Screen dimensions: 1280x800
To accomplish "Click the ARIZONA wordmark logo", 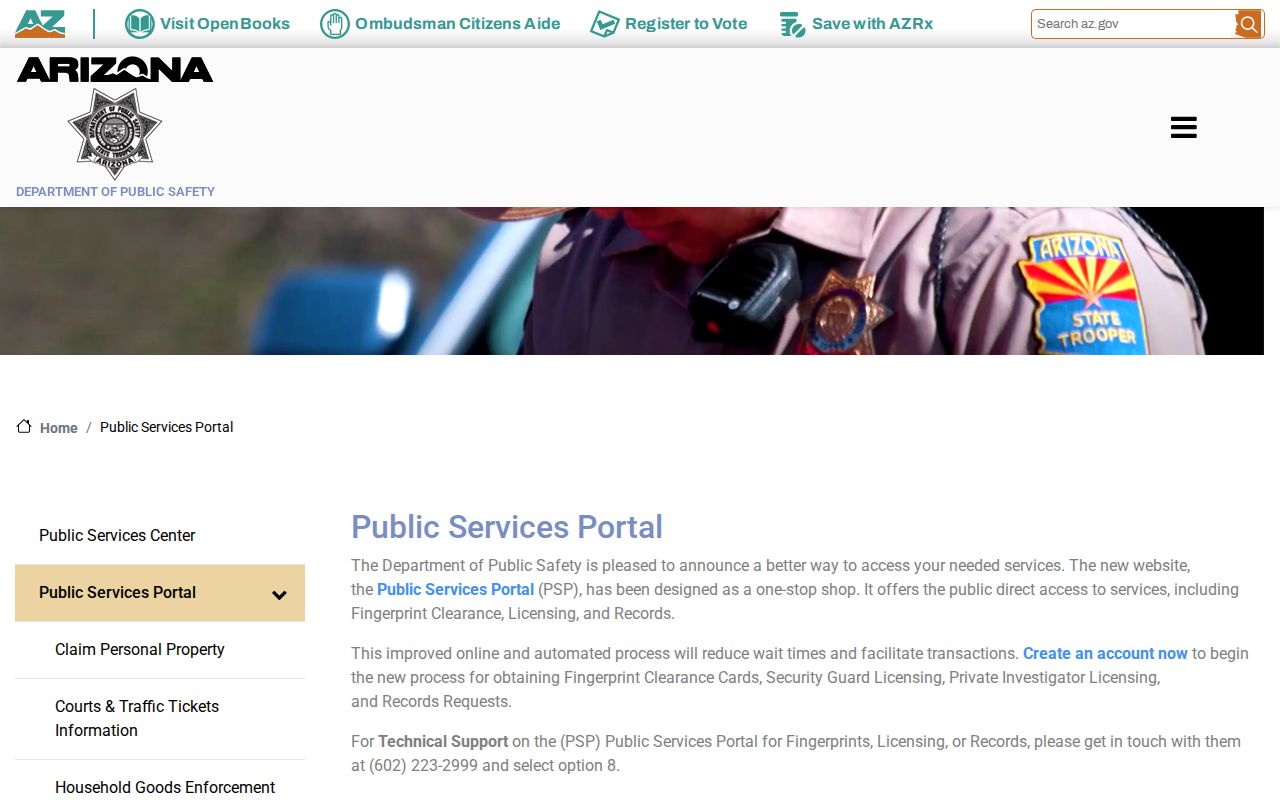I will coord(115,69).
